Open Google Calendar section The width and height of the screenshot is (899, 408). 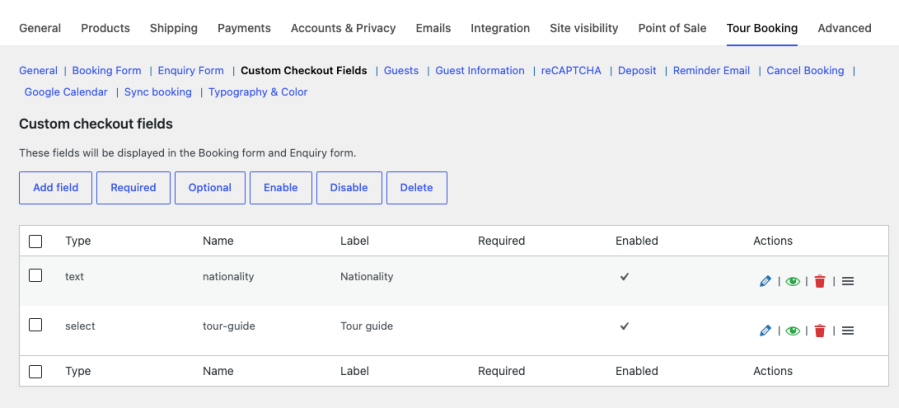coord(66,92)
